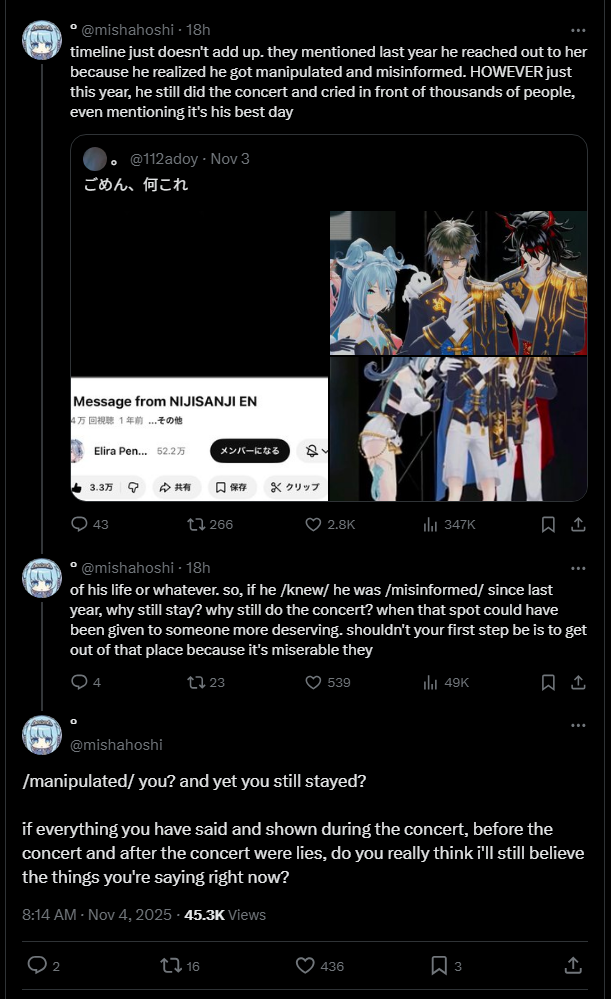
Task: Like the first tweet with 2.8K likes
Action: [x=330, y=524]
